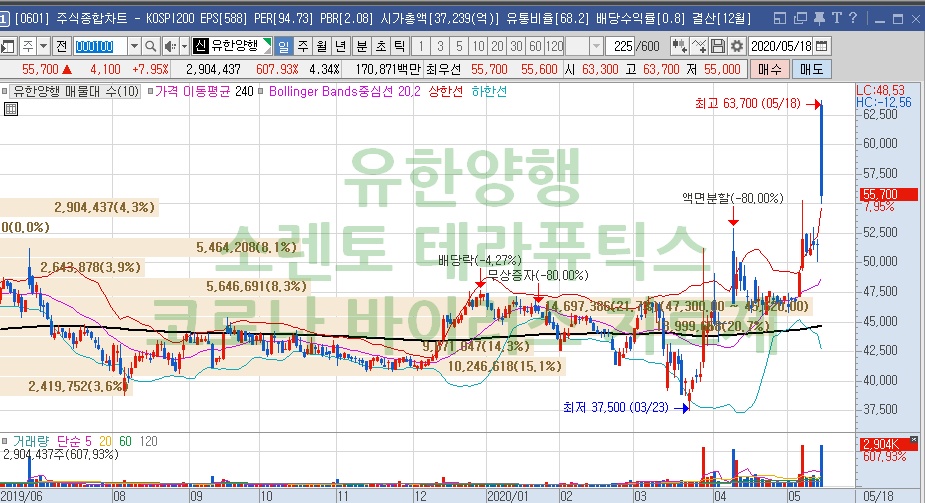Click the window layout icon in title bar

click(x=780, y=18)
